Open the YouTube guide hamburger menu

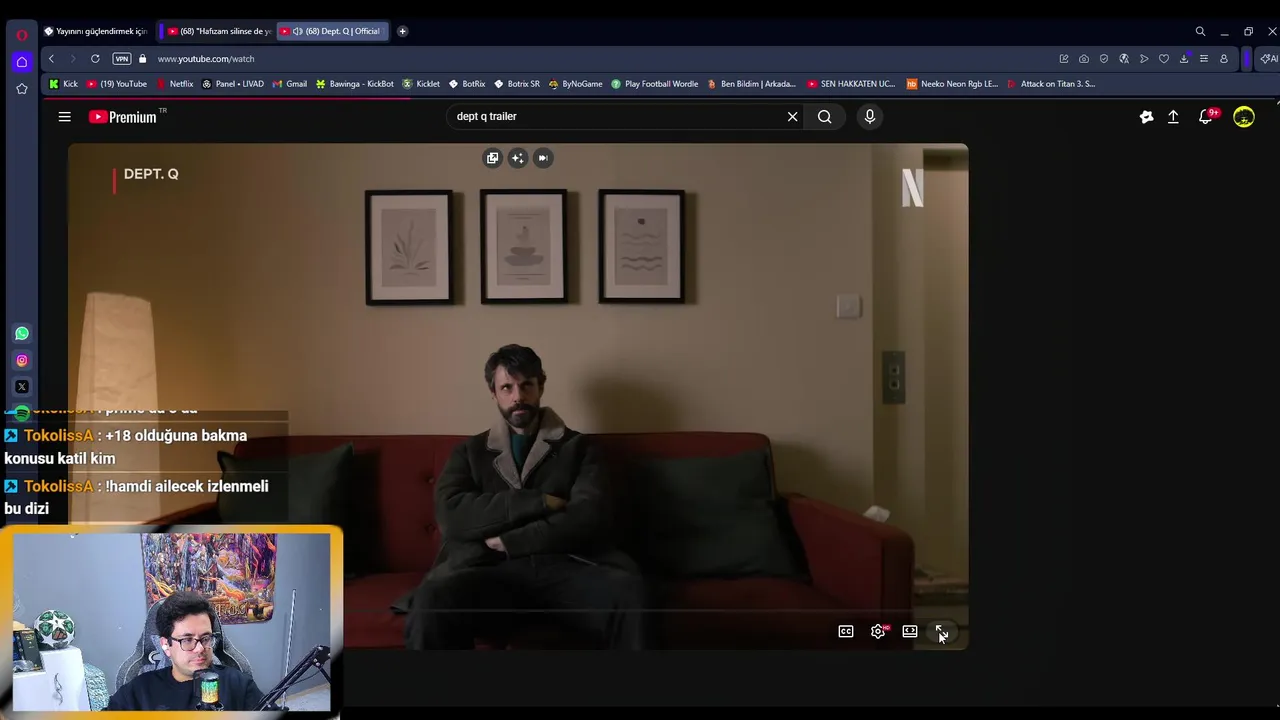(x=64, y=117)
